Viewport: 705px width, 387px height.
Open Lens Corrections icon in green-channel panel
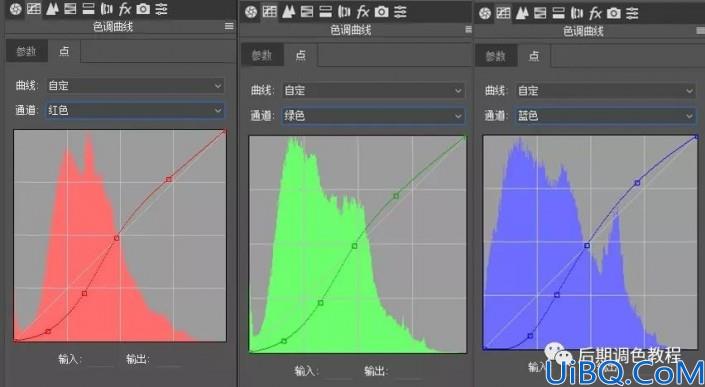(344, 12)
